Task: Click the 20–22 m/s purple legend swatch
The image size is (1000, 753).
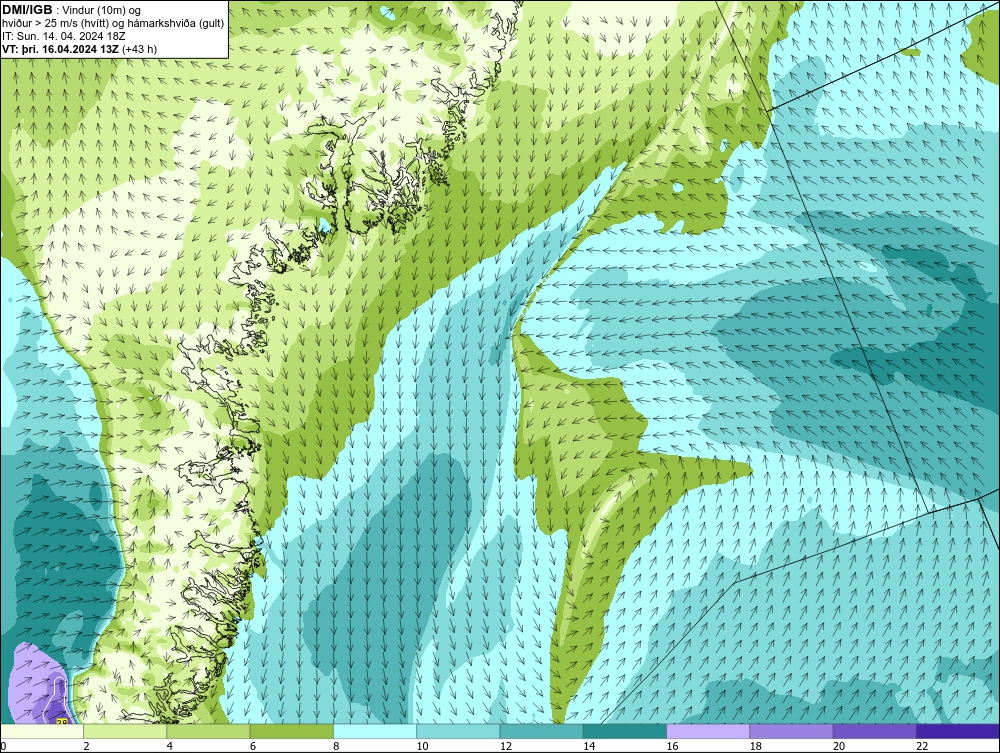Action: (874, 731)
